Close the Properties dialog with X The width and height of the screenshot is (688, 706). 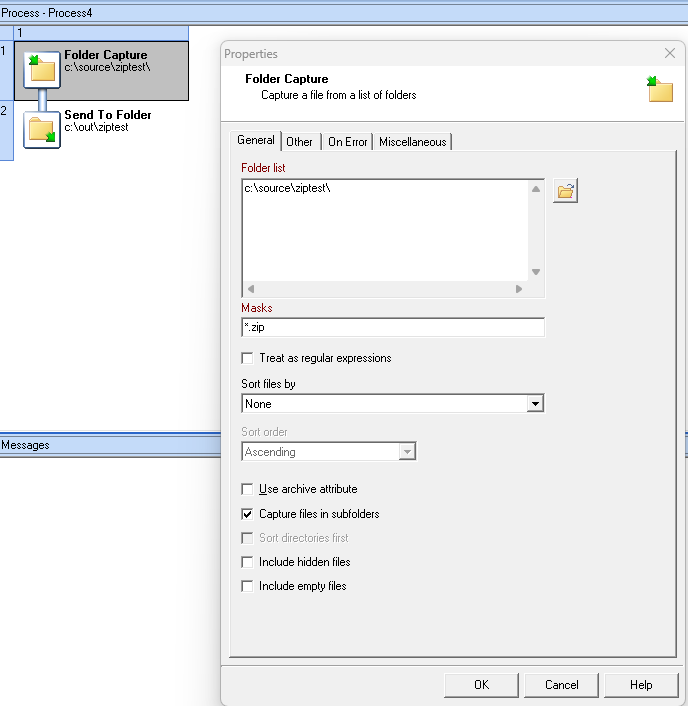(670, 54)
